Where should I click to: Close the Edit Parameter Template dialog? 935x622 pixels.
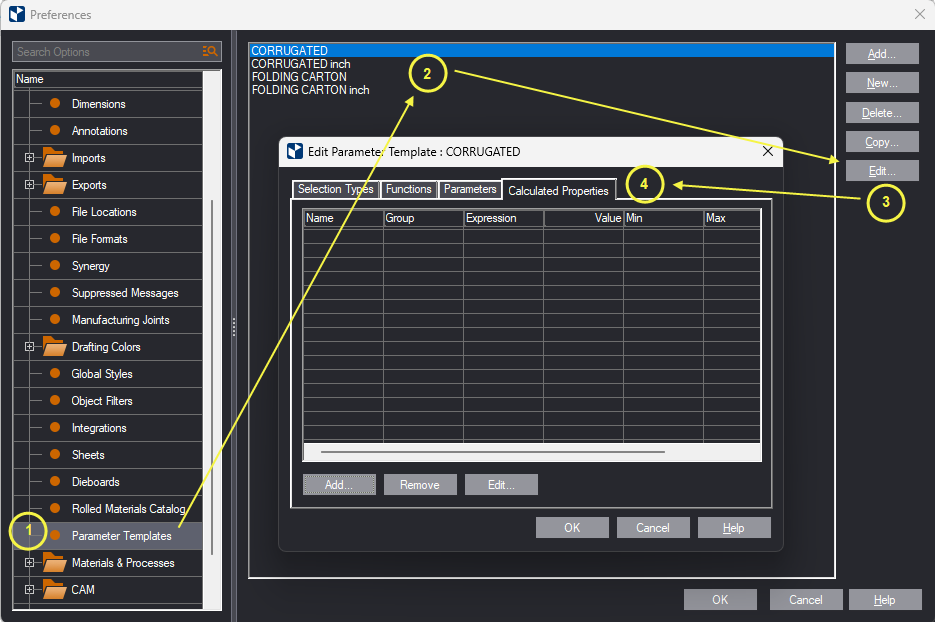[x=767, y=152]
